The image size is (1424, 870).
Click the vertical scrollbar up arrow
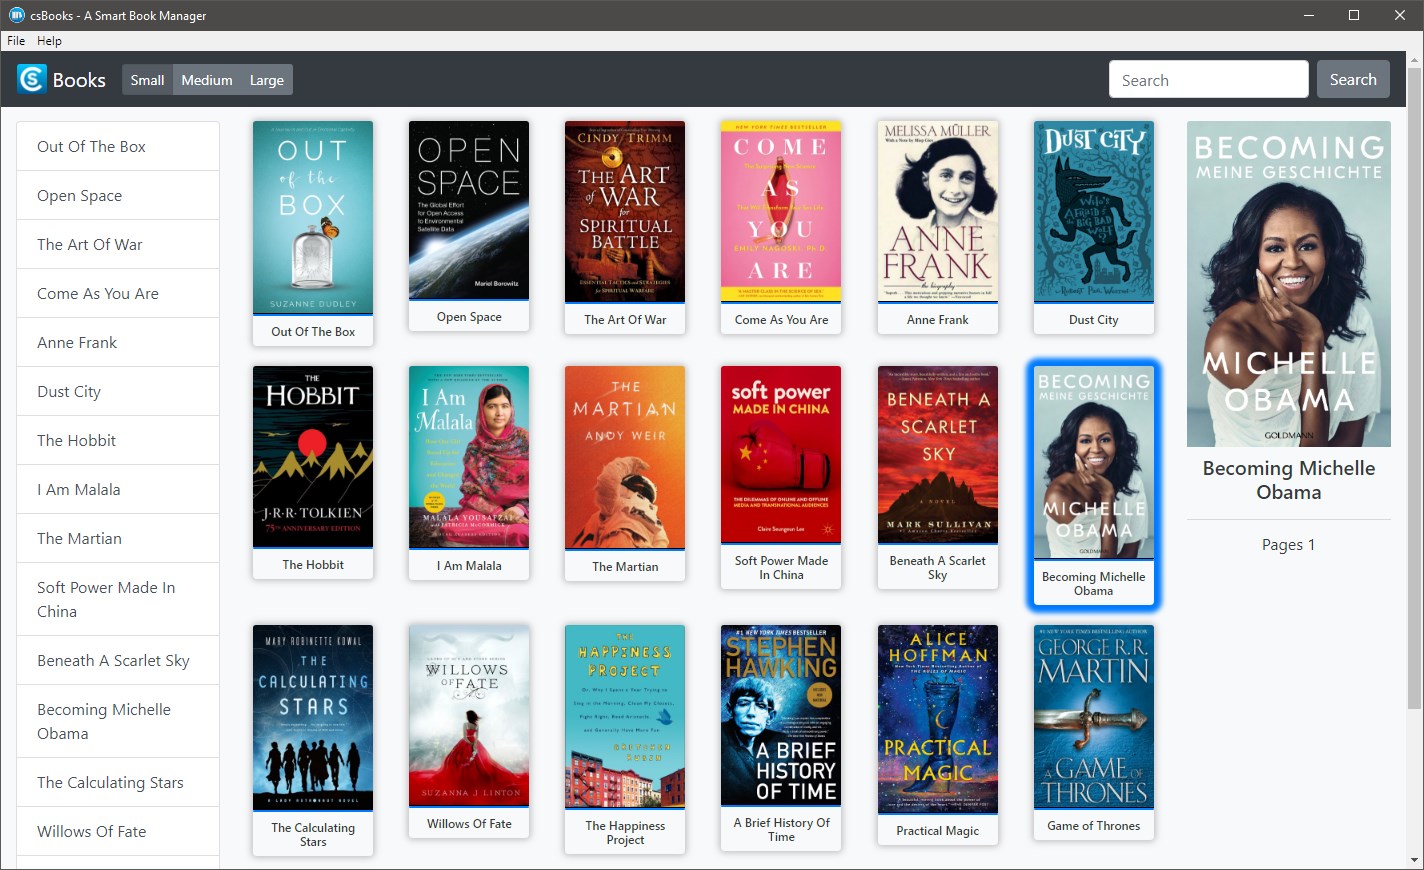1415,60
